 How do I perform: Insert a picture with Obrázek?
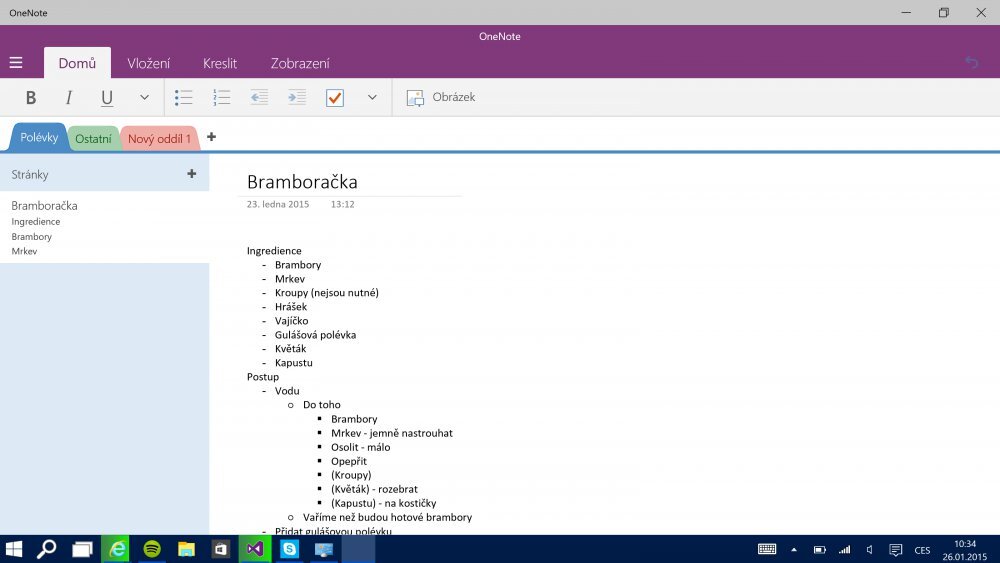click(441, 98)
